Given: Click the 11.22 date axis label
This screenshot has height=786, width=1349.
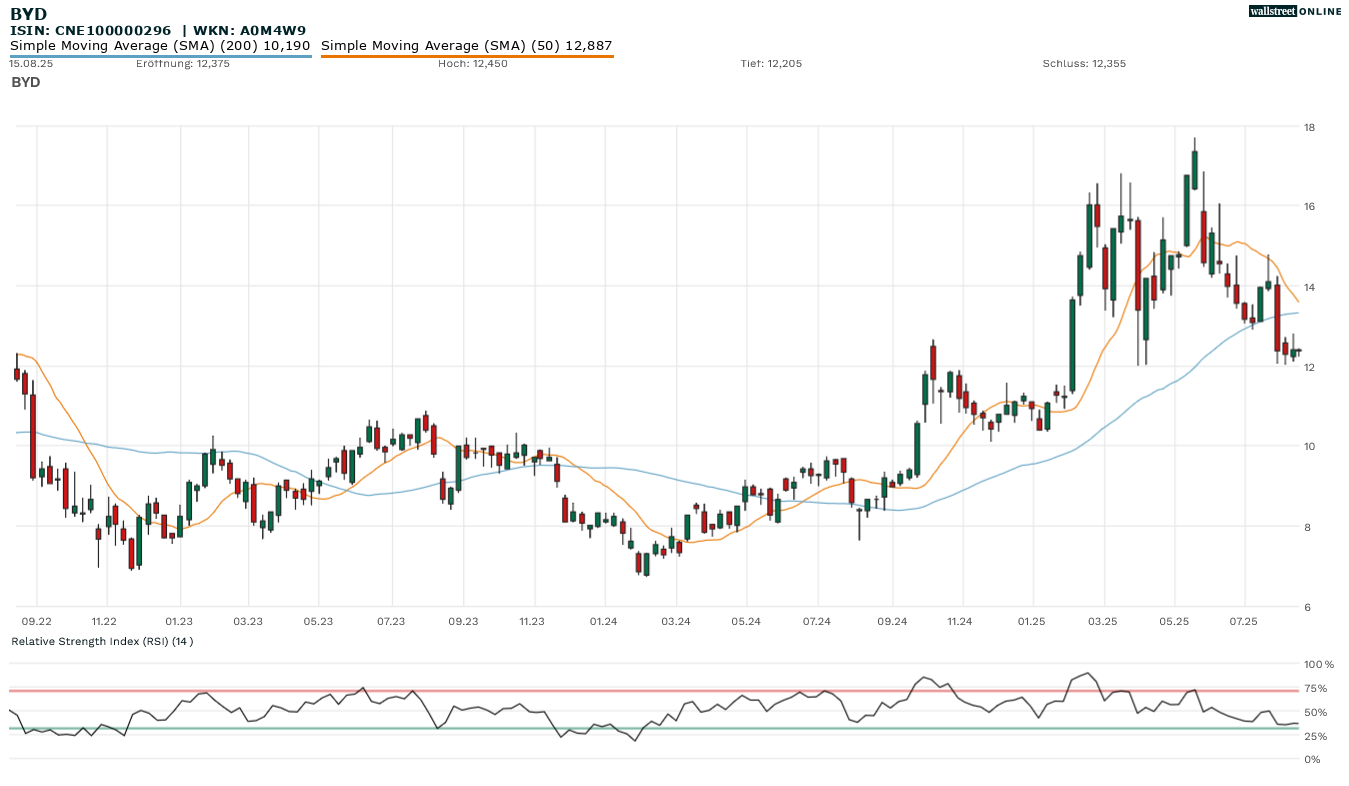Looking at the screenshot, I should click(104, 622).
